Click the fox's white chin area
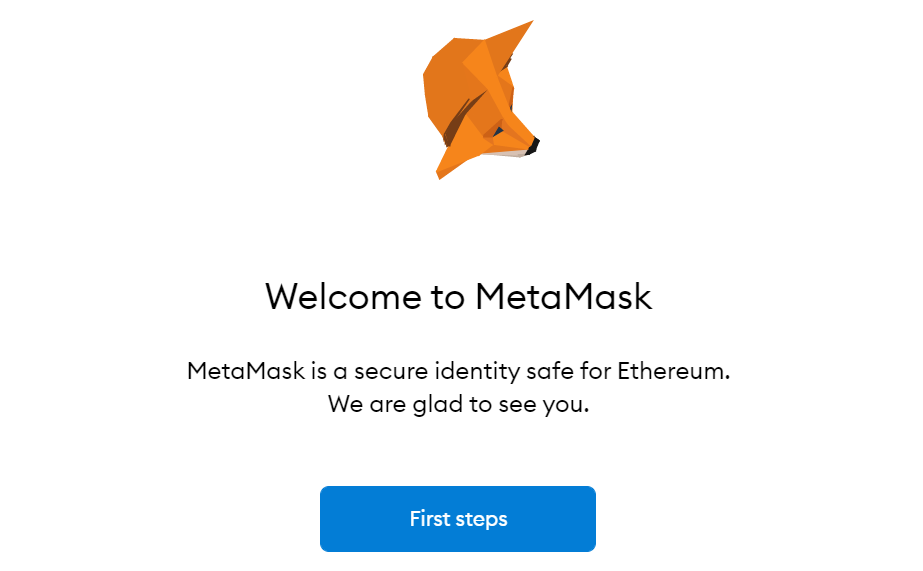 click(511, 154)
